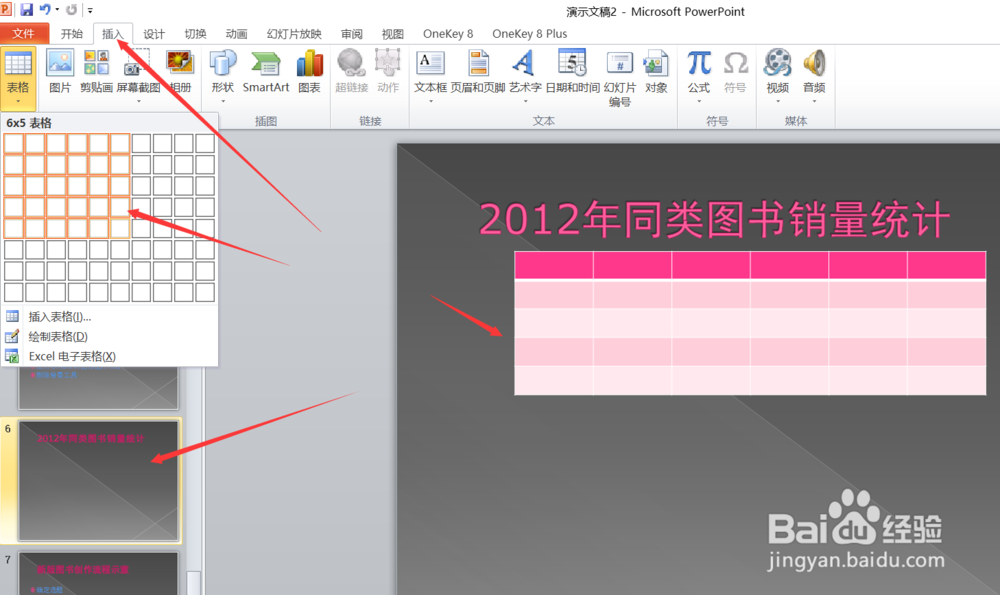Save the presentation from Quick Access Toolbar

pyautogui.click(x=24, y=9)
